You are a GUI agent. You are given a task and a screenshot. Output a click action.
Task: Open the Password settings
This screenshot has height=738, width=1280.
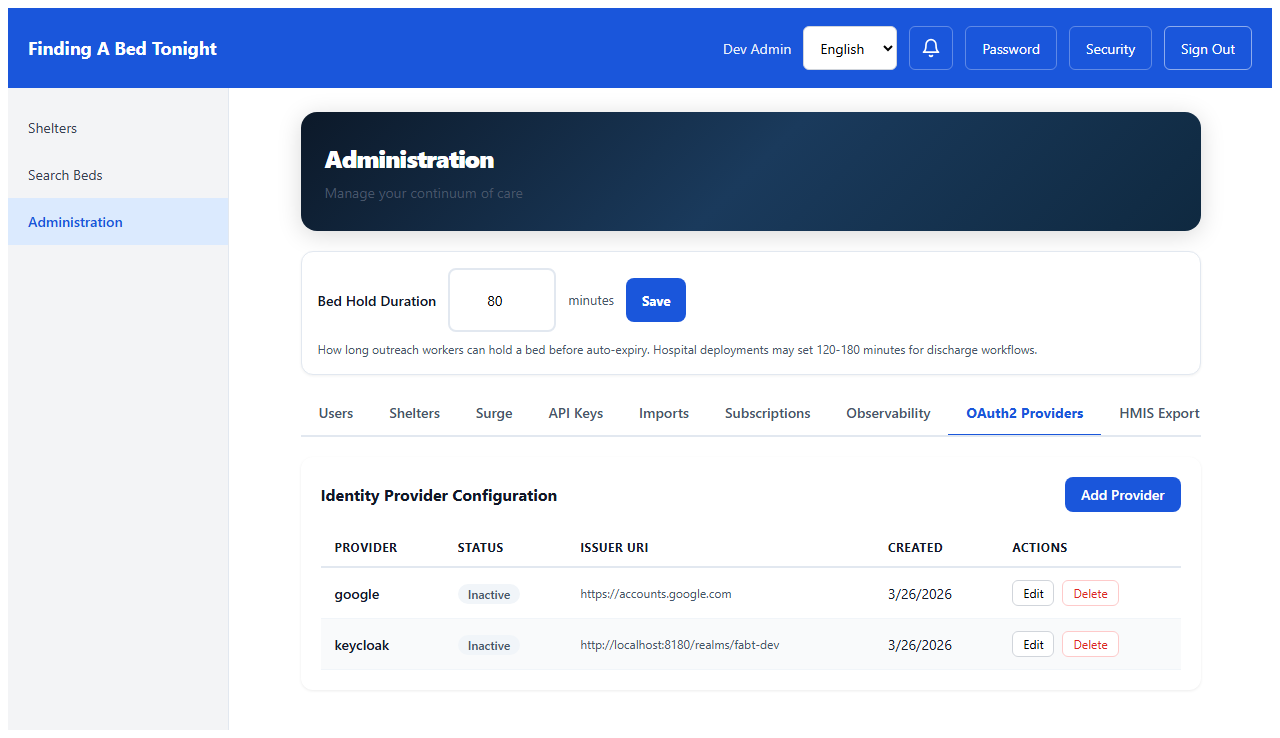point(1010,47)
